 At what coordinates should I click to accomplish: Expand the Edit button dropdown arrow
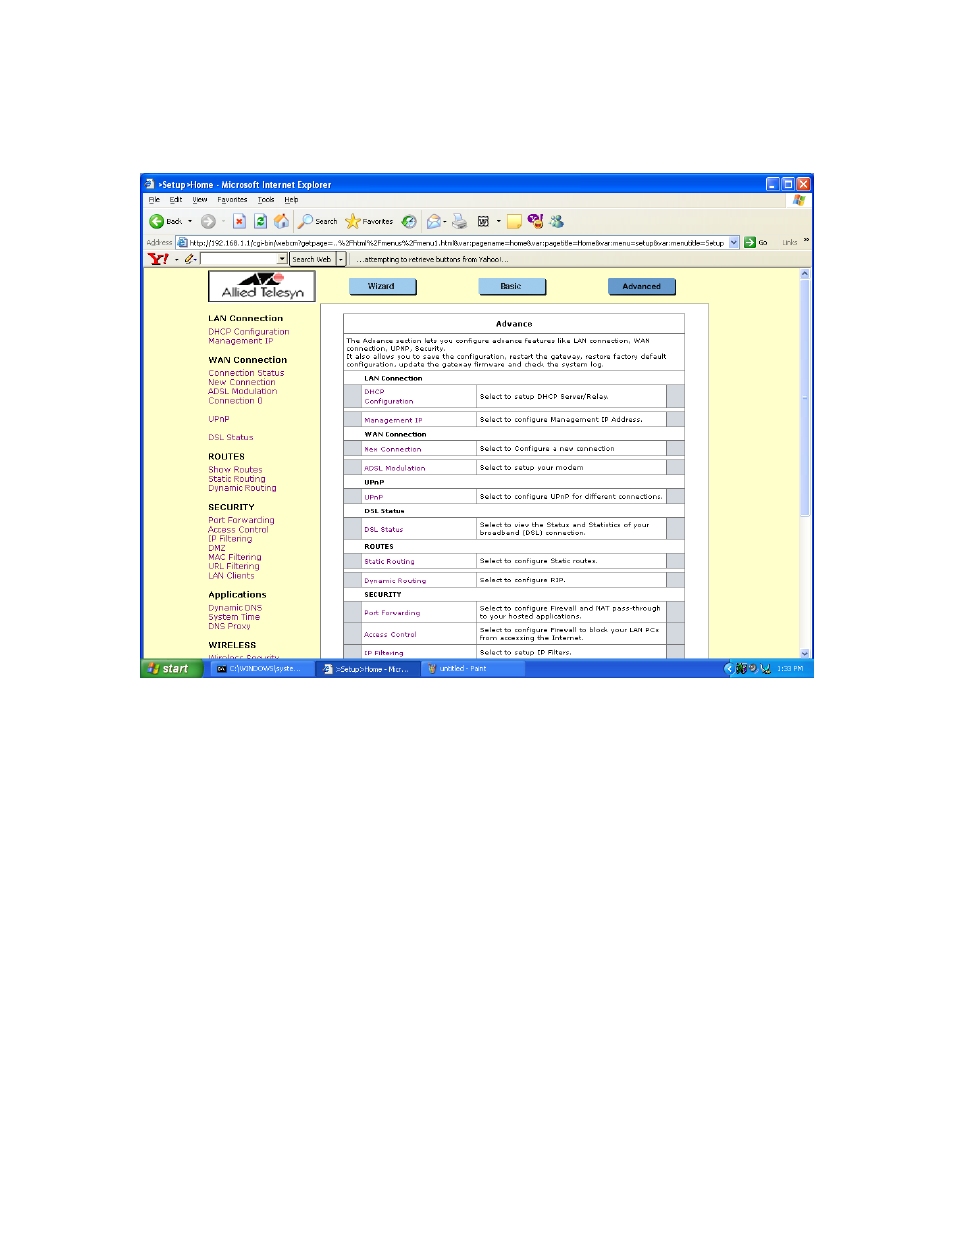point(498,221)
